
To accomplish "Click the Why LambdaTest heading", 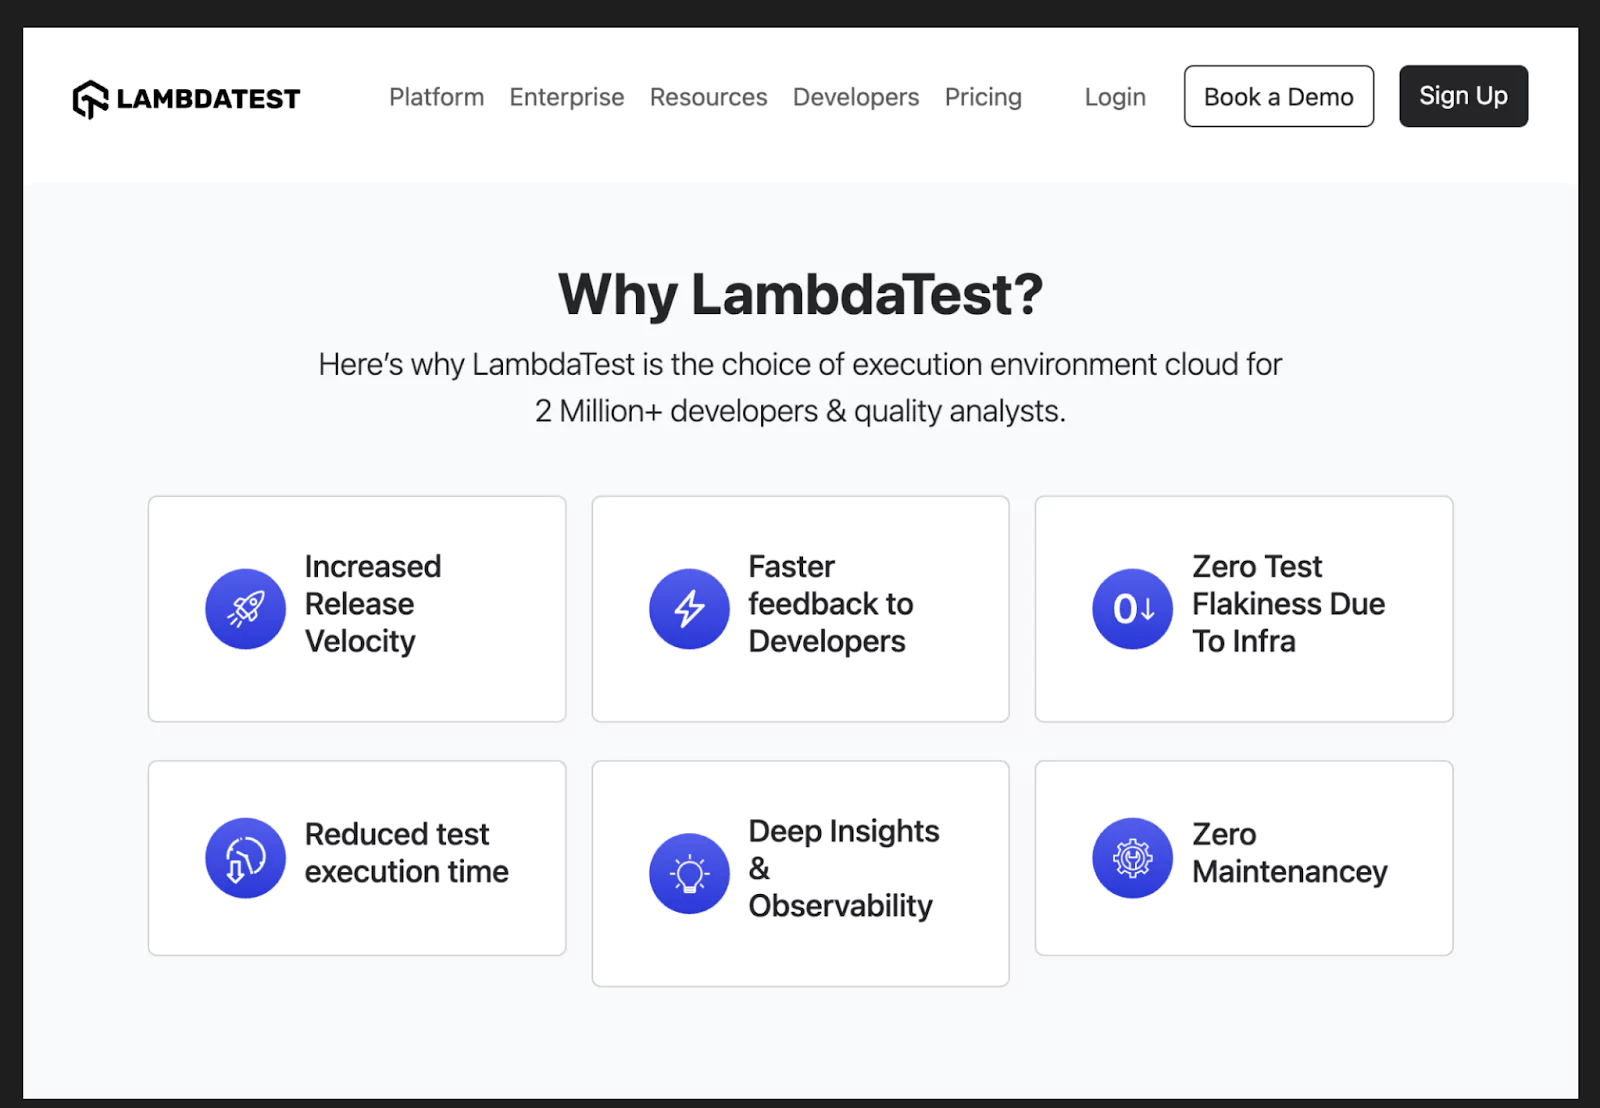I will coord(800,293).
